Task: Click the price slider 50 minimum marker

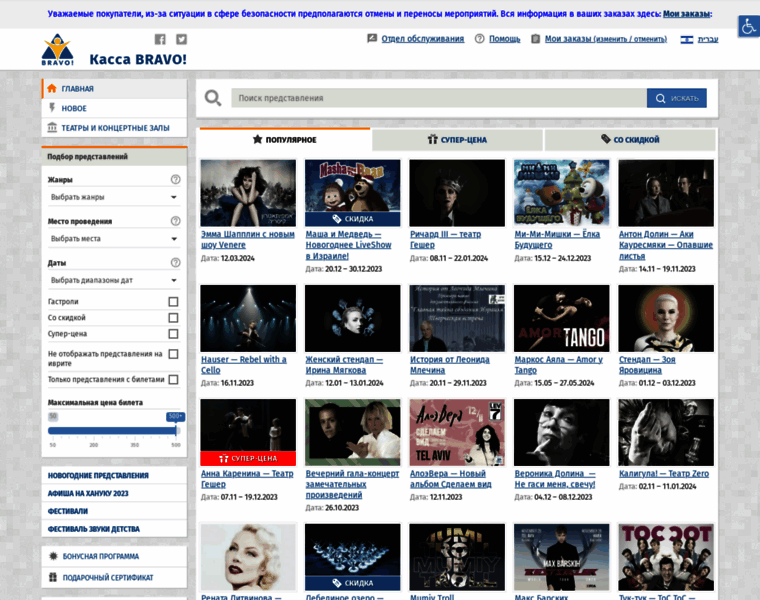Action: point(53,416)
